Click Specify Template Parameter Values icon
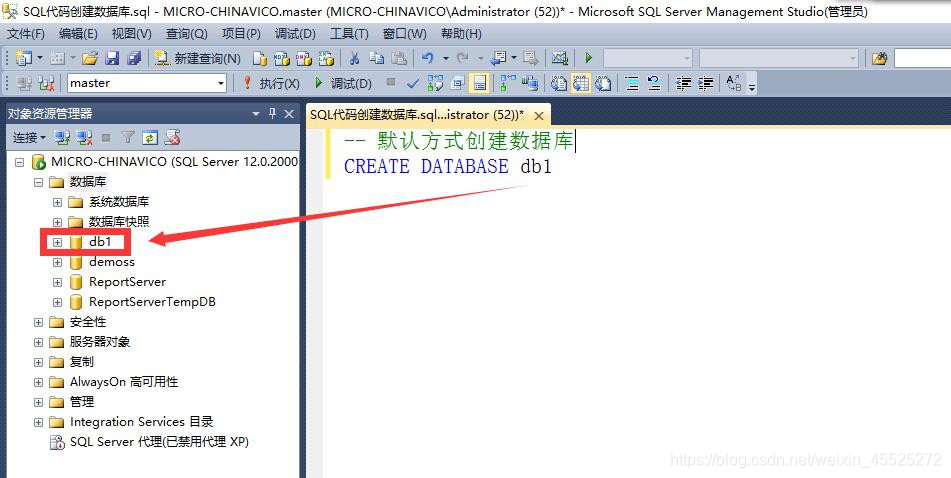Viewport: 951px width, 478px height. pos(733,83)
